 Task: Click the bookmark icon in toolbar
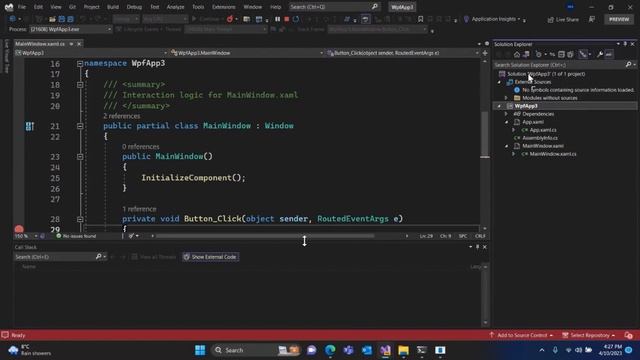(420, 19)
